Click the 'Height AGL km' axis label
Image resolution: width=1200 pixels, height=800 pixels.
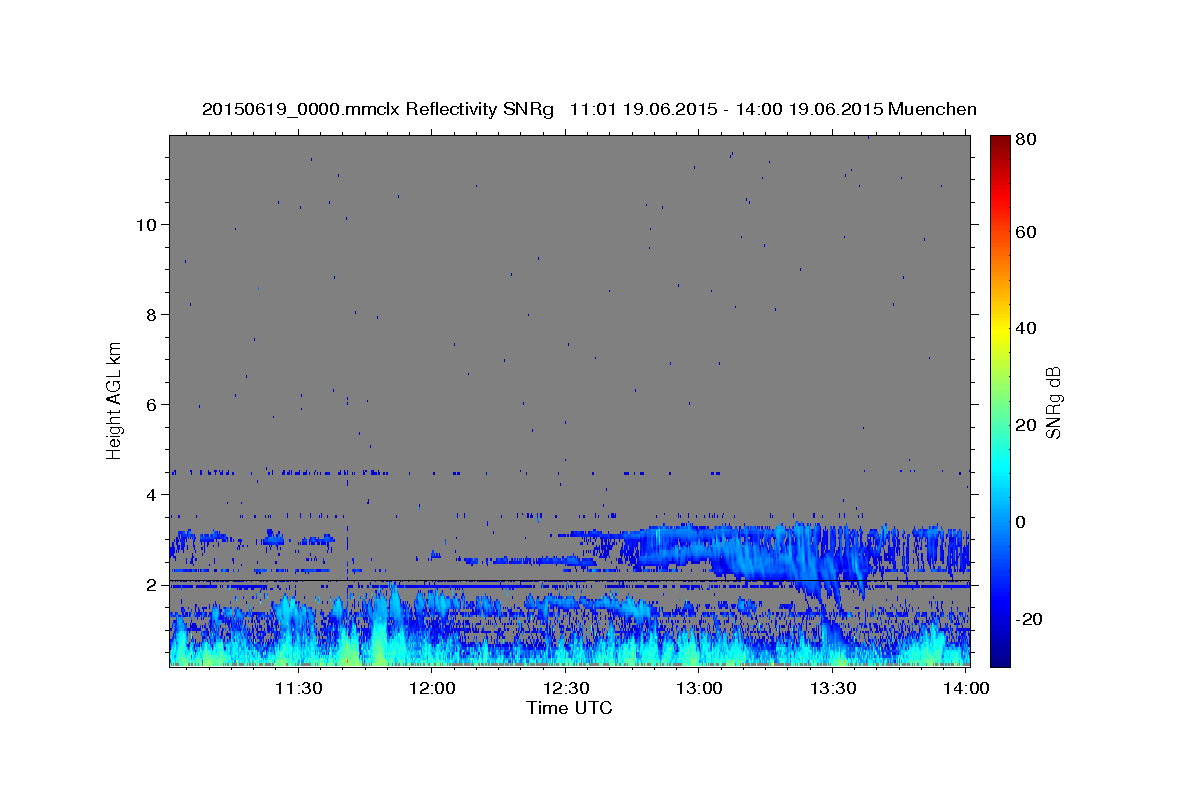click(x=115, y=401)
